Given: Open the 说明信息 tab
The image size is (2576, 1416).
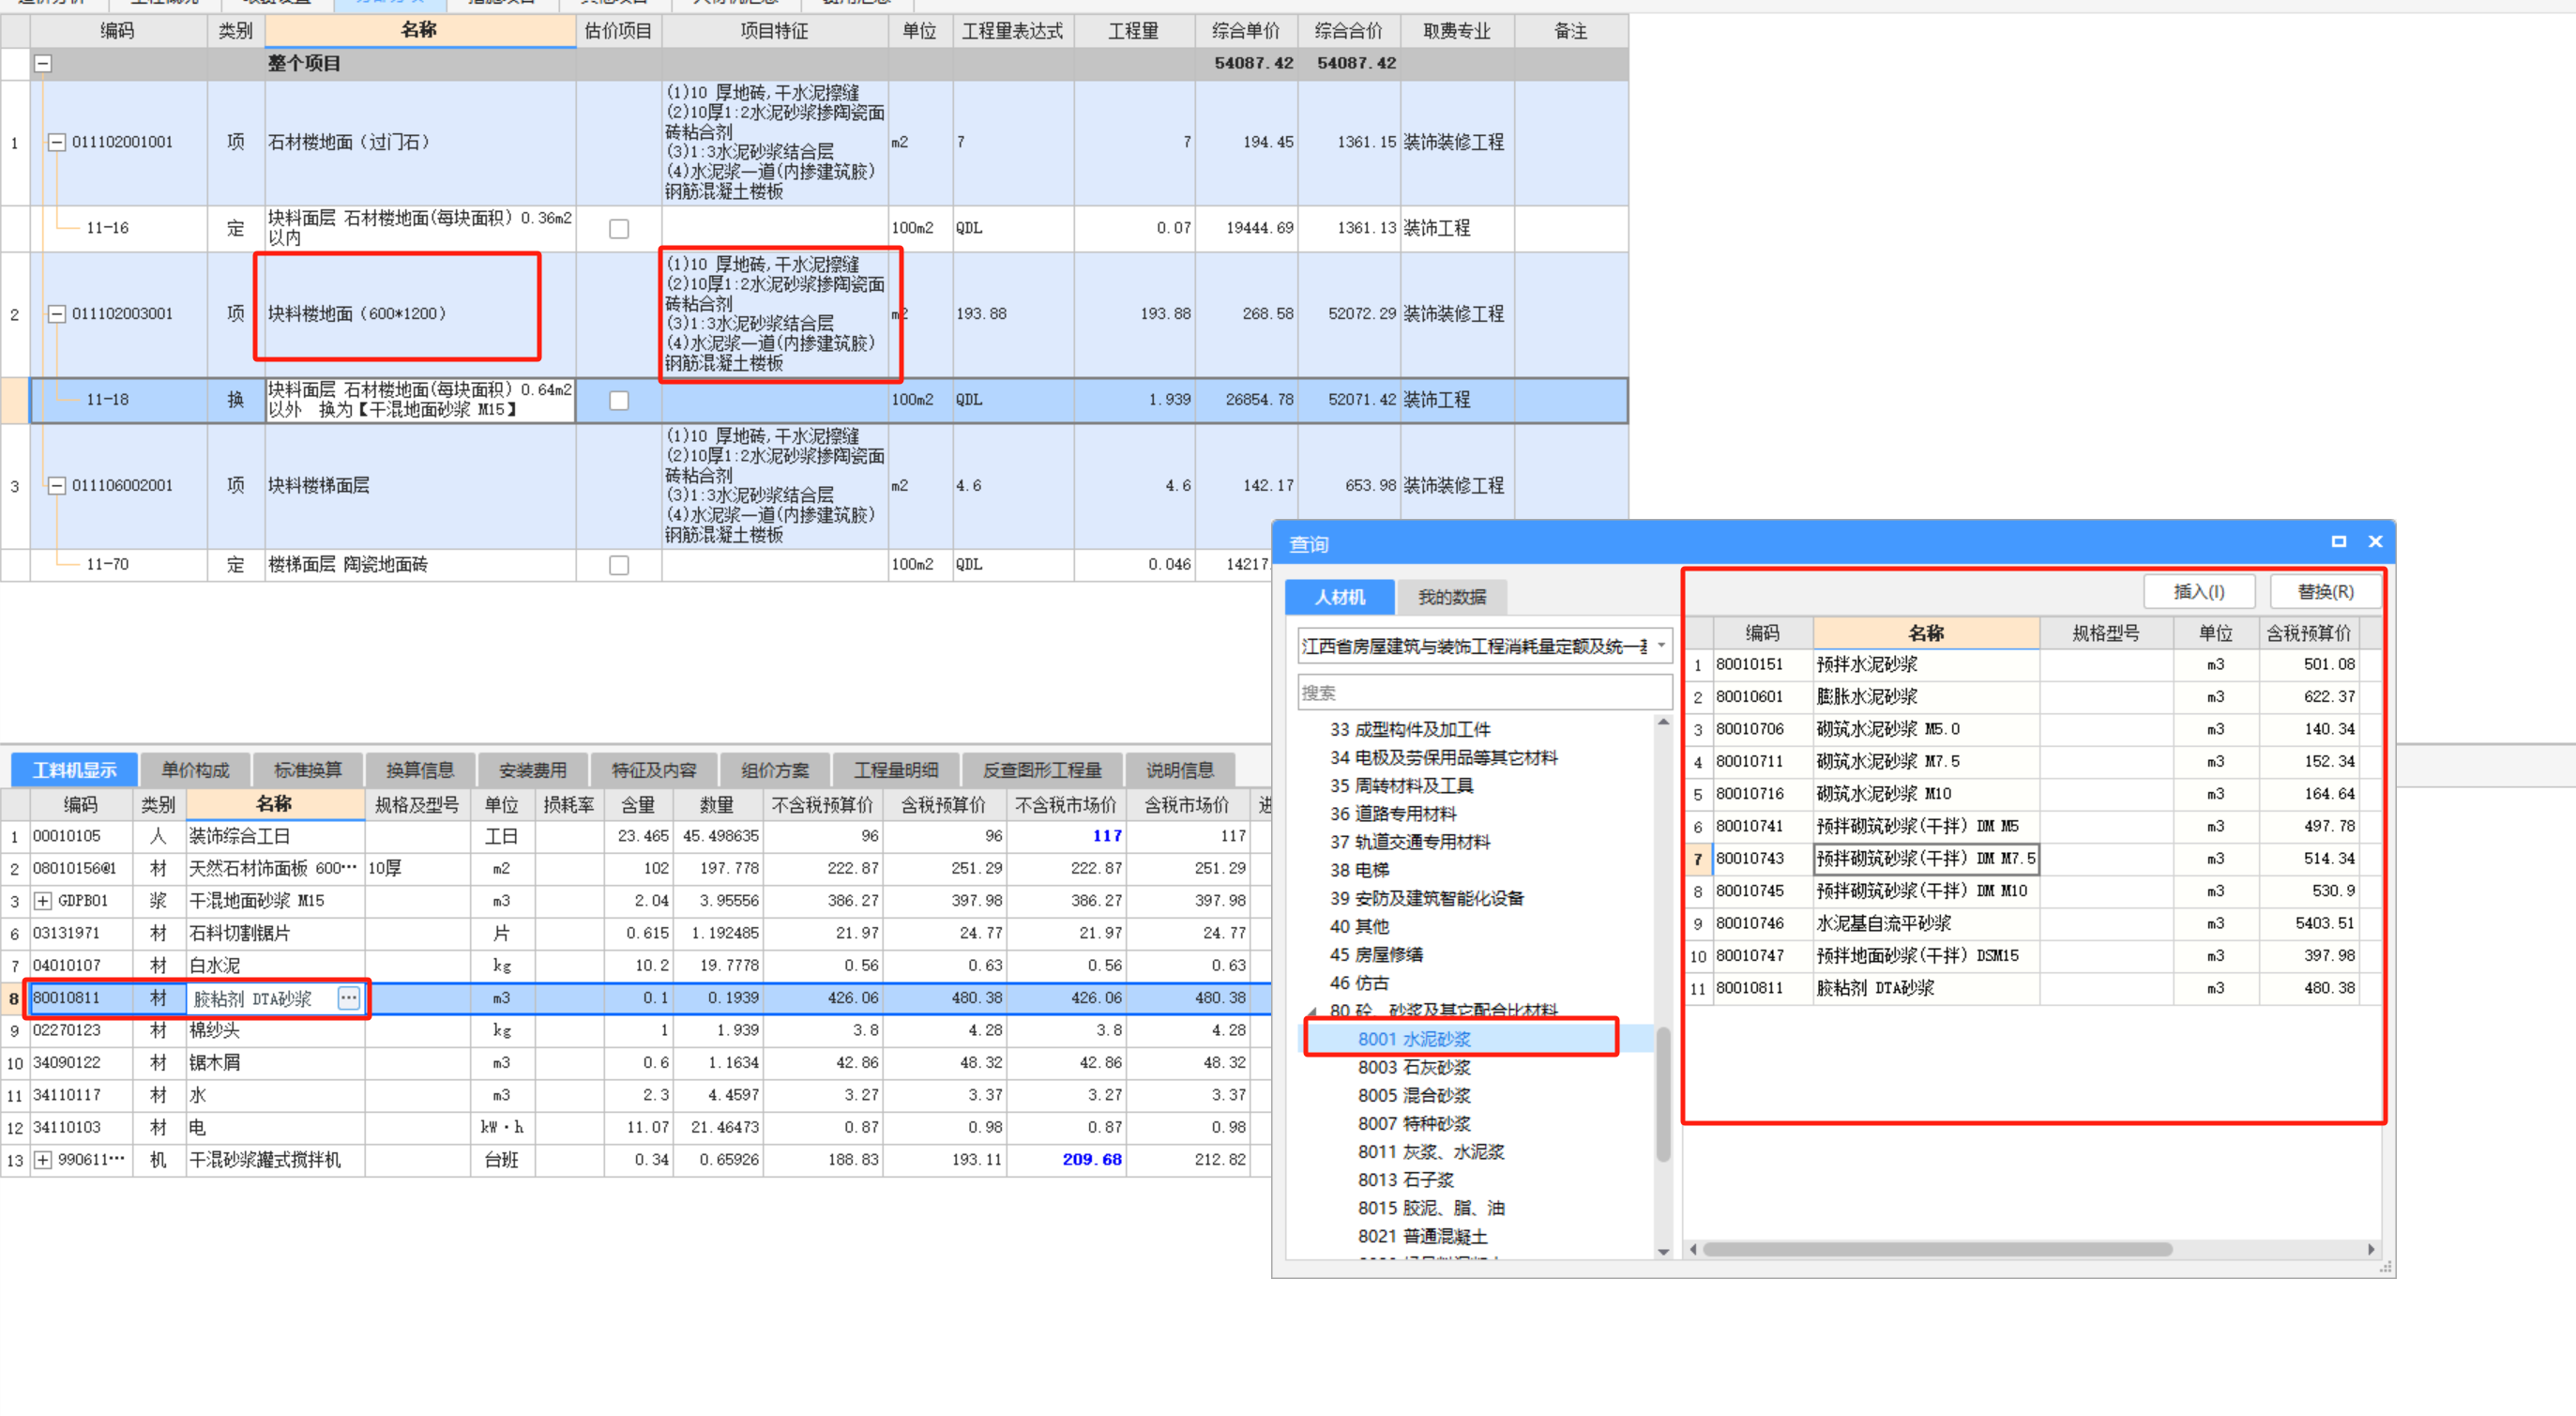Looking at the screenshot, I should pyautogui.click(x=1179, y=770).
